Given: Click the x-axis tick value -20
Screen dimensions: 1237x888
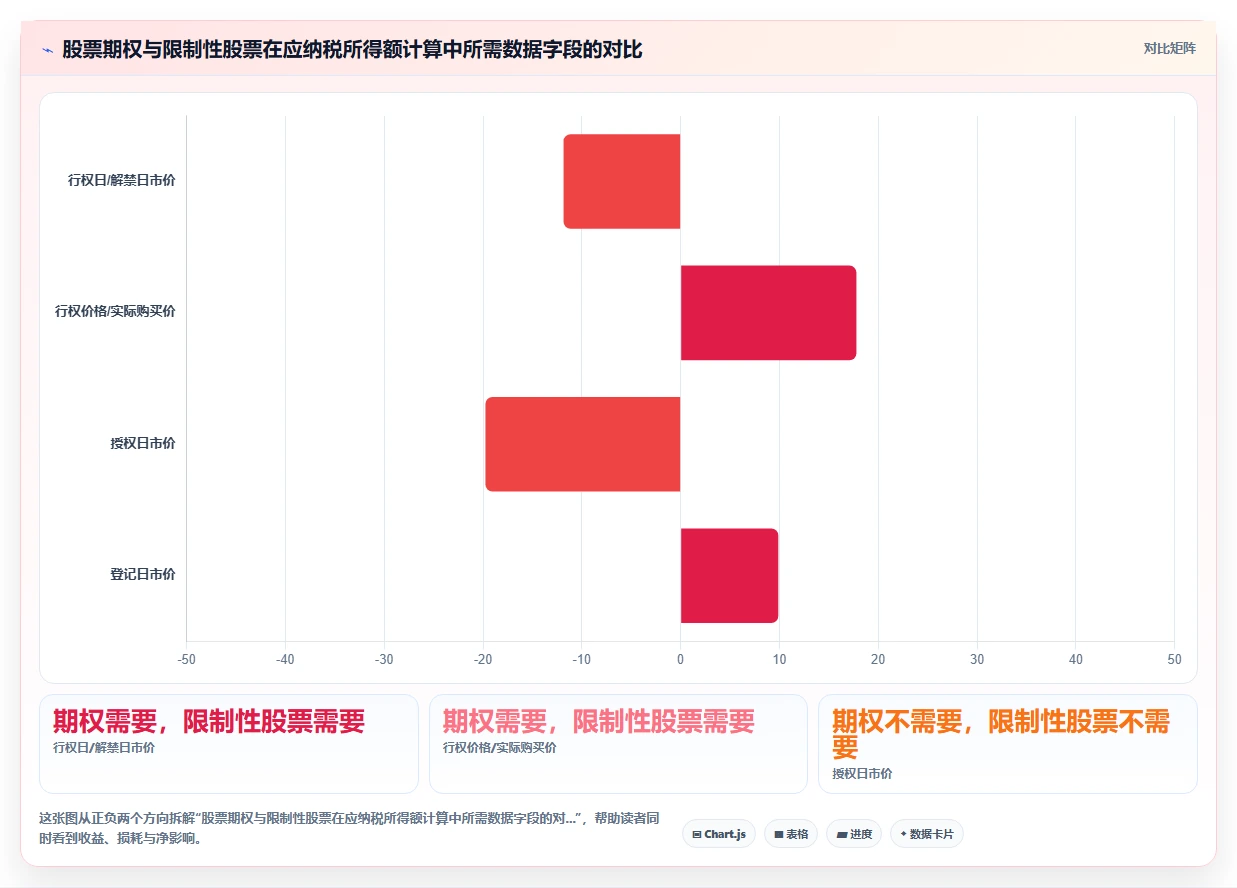Looking at the screenshot, I should tap(483, 660).
